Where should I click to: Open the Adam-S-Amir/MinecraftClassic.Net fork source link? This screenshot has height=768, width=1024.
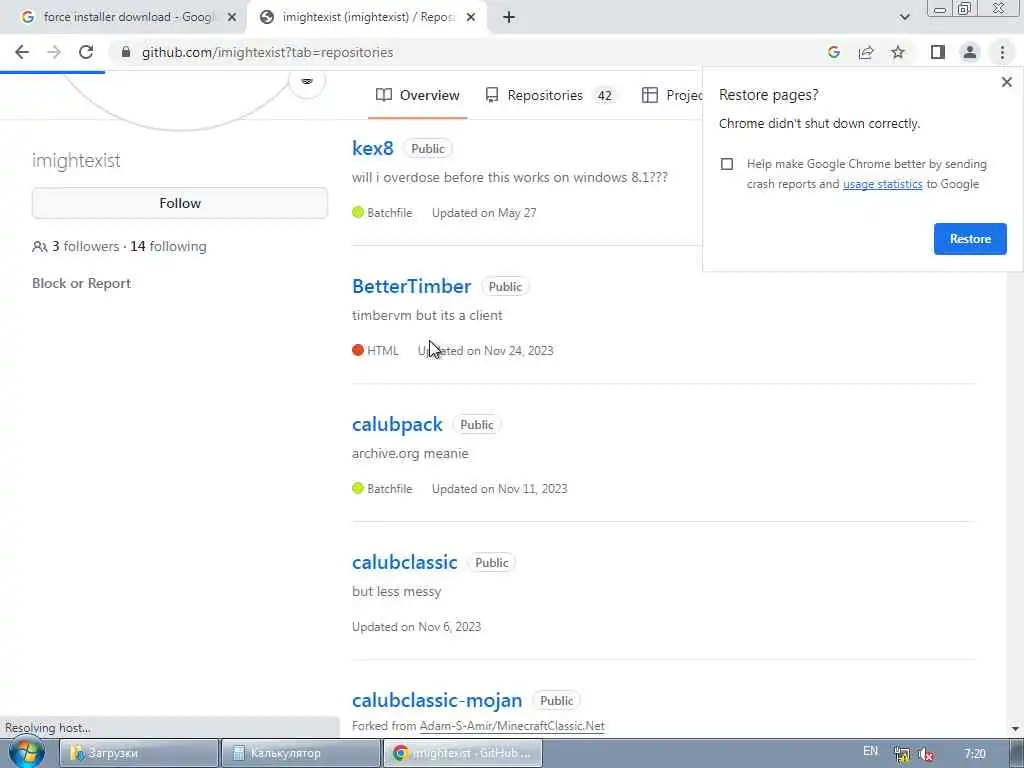click(512, 726)
